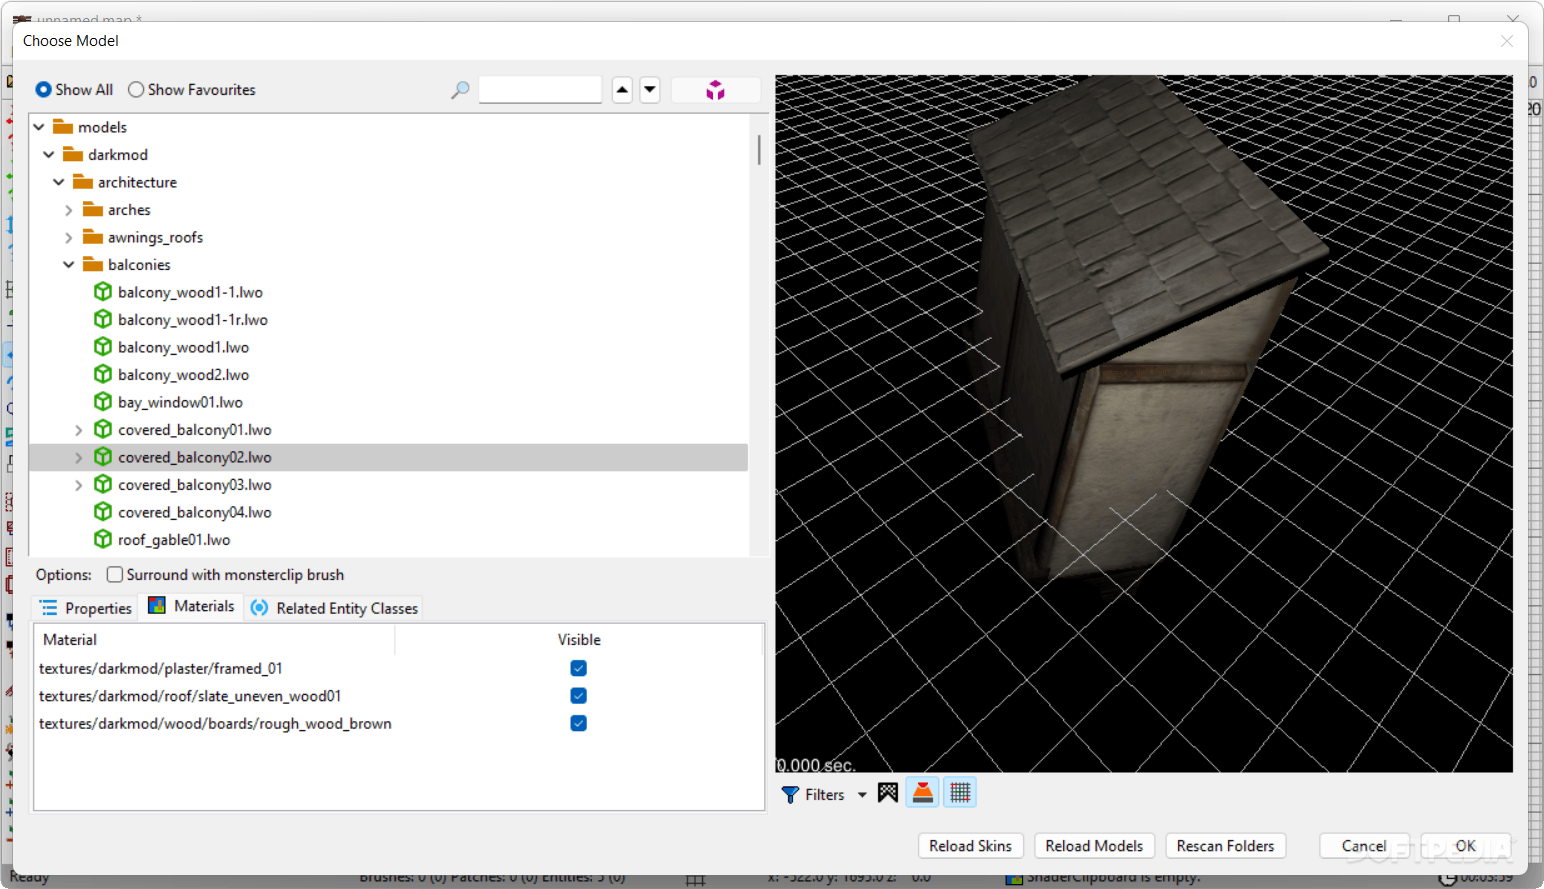Switch to Related Entity Classes tab
1544x889 pixels.
334,608
